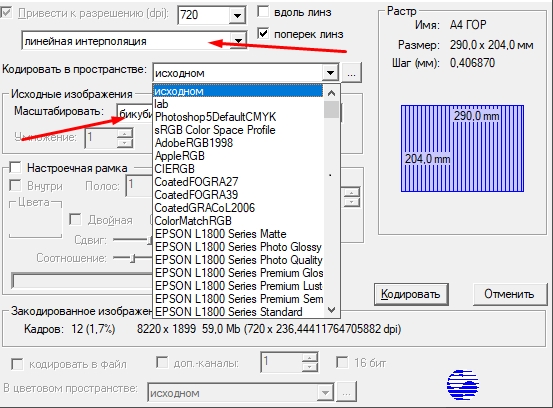The height and width of the screenshot is (408, 553).
Task: Click the raster preview thumbnail with lenses
Action: coord(462,148)
